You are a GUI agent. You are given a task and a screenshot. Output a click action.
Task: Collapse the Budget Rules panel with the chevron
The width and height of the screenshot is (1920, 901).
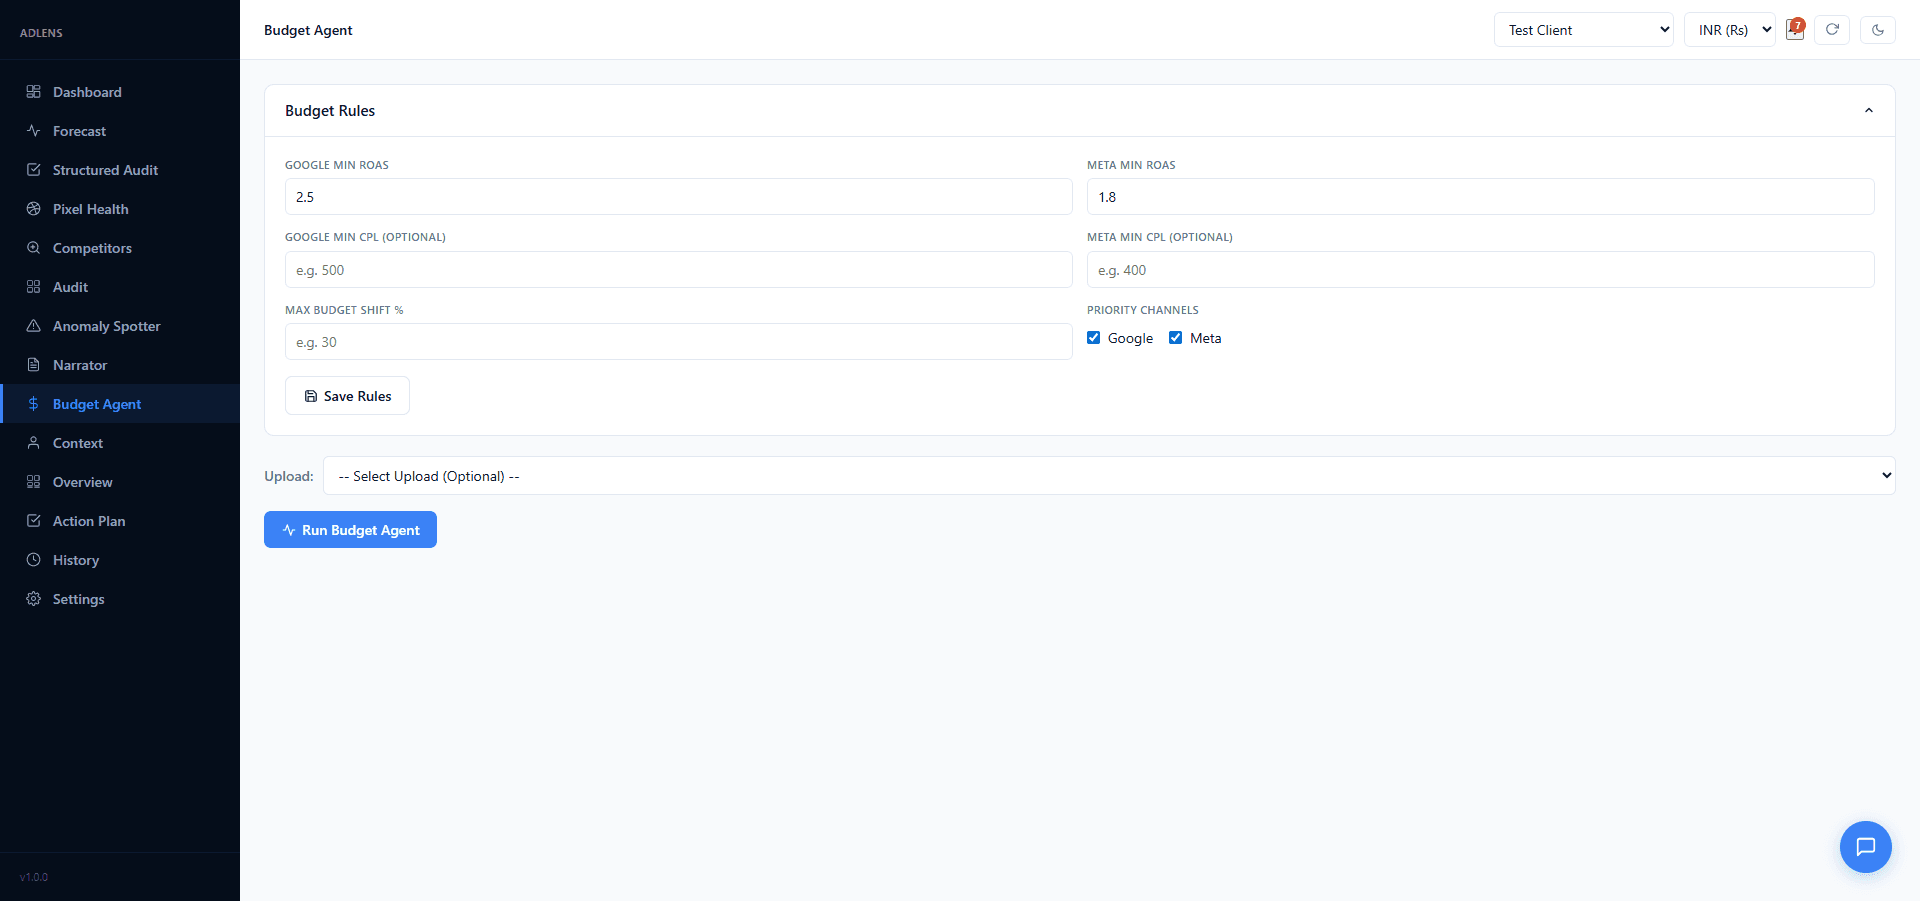1869,110
